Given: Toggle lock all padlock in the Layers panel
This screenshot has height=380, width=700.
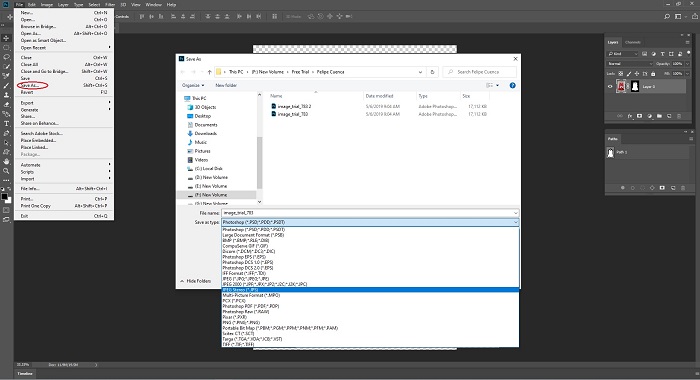Looking at the screenshot, I should click(654, 74).
